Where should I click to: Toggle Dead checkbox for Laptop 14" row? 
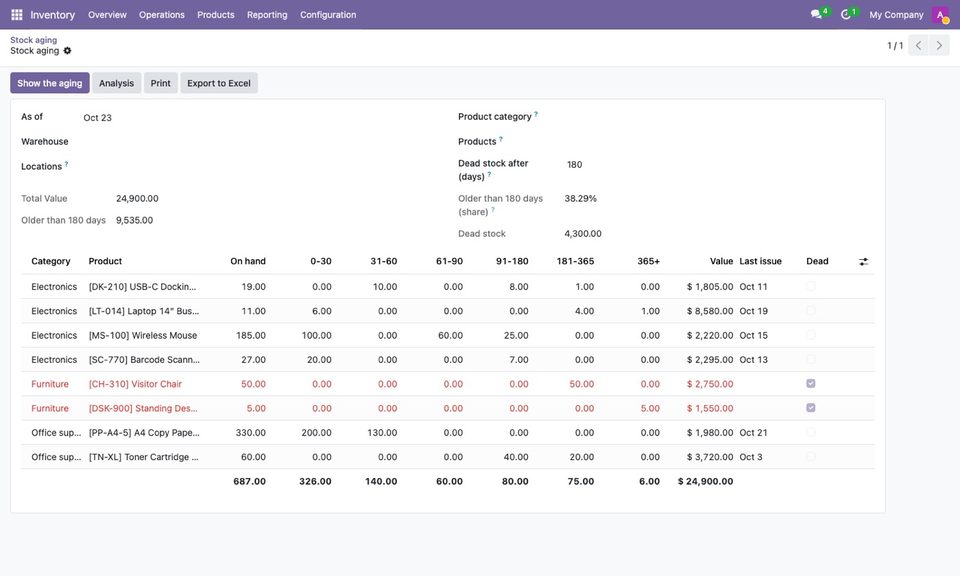tap(811, 311)
